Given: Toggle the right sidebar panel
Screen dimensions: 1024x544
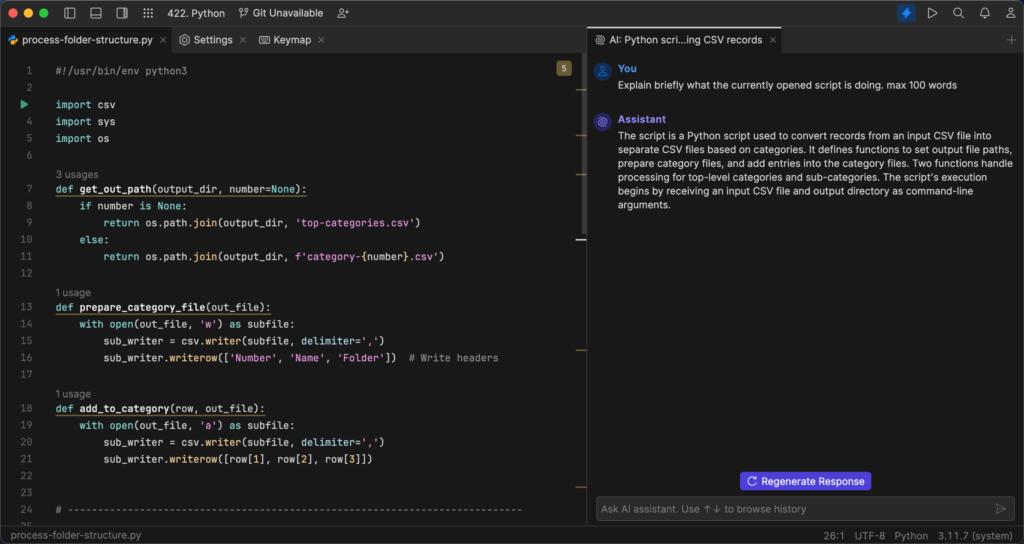Looking at the screenshot, I should 122,13.
